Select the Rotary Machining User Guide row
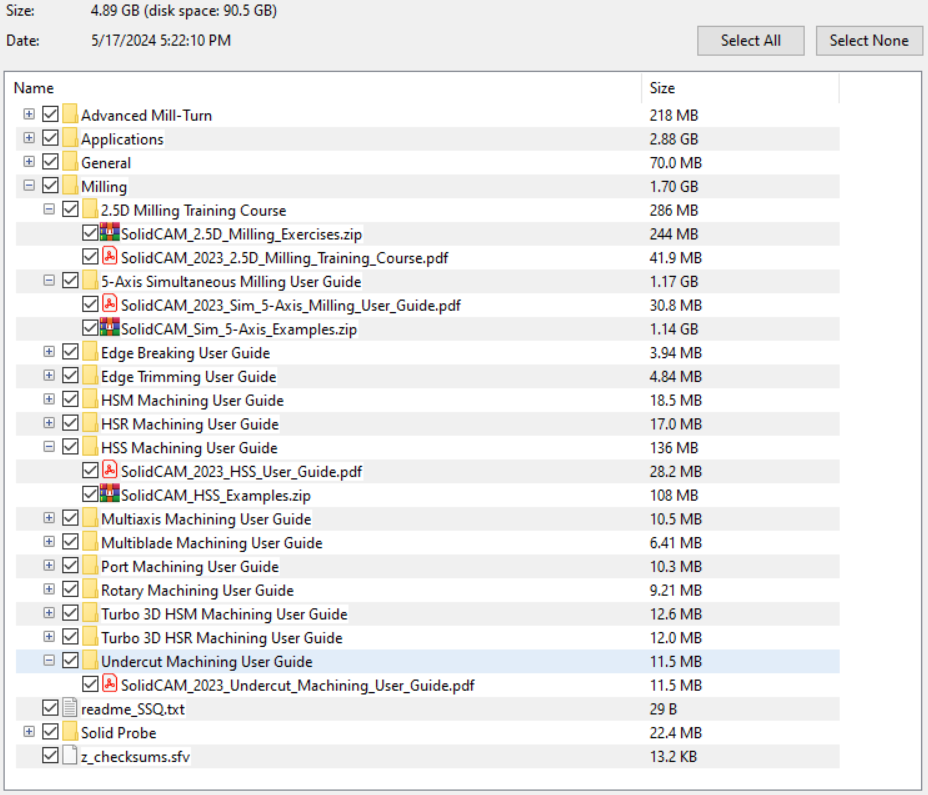The height and width of the screenshot is (795, 928). [427, 590]
